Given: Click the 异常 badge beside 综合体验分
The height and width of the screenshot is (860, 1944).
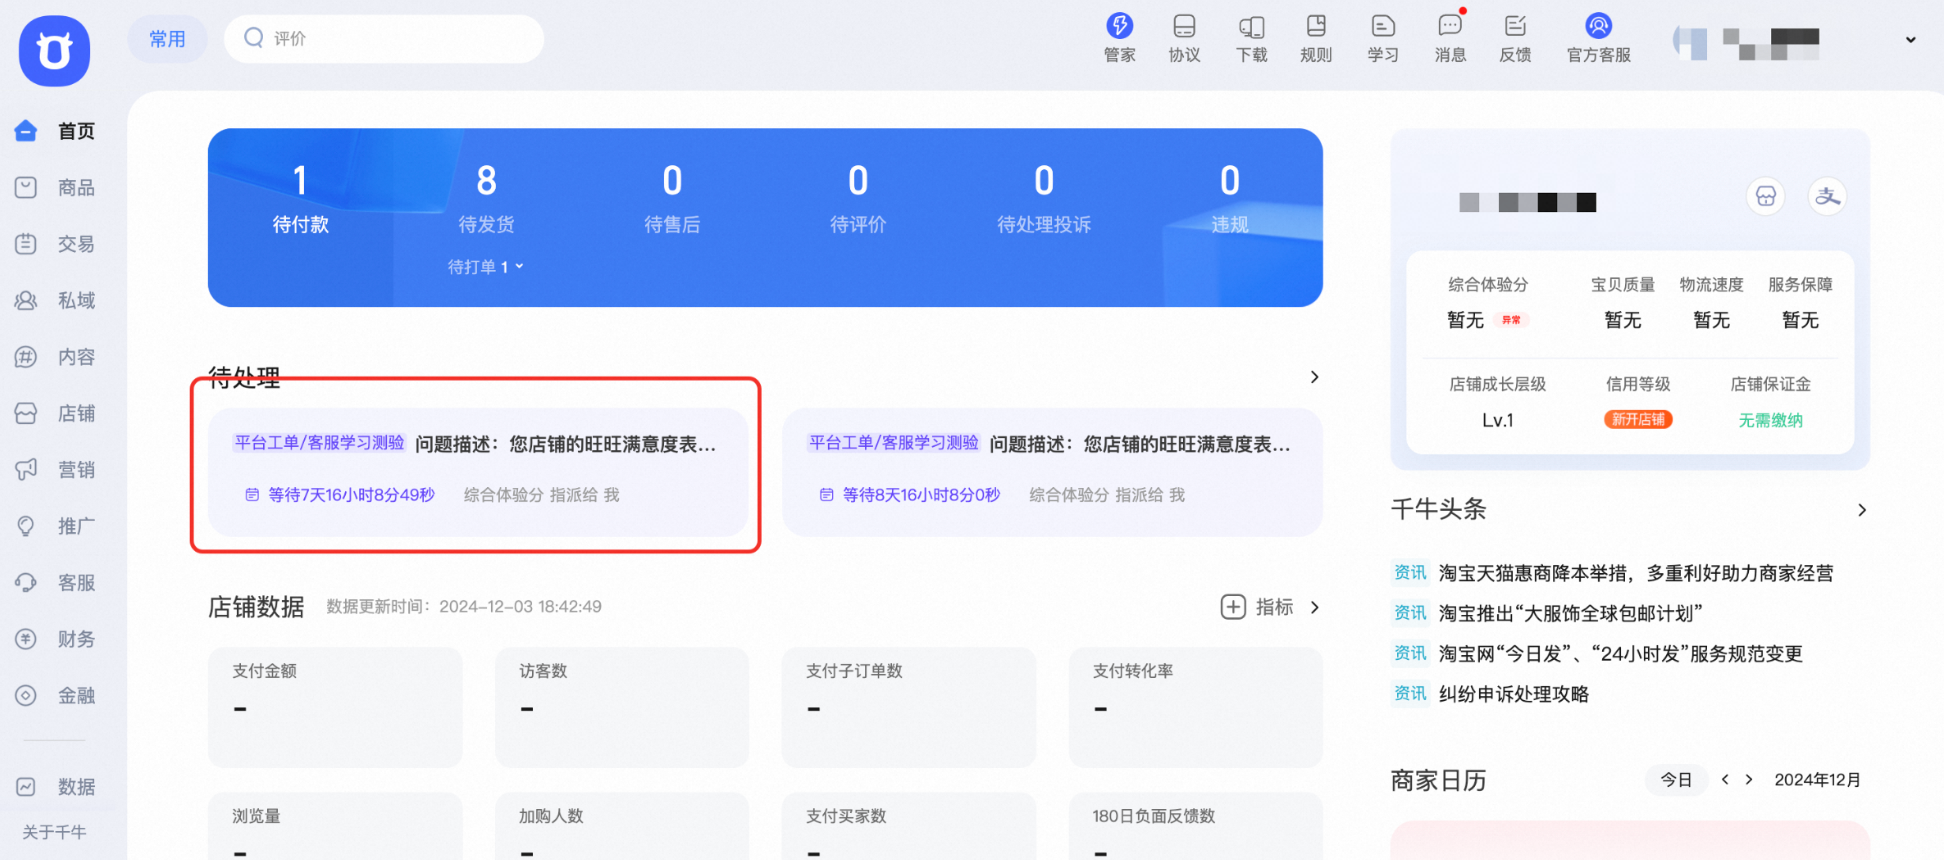Looking at the screenshot, I should coord(1511,320).
